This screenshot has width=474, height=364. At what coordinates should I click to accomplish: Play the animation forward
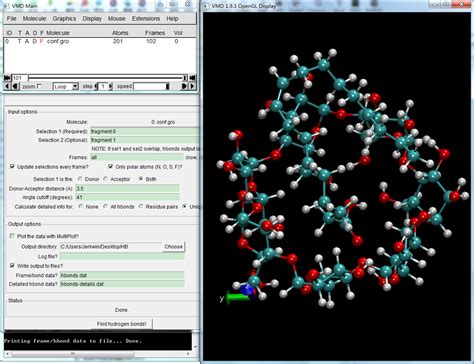tap(184, 86)
